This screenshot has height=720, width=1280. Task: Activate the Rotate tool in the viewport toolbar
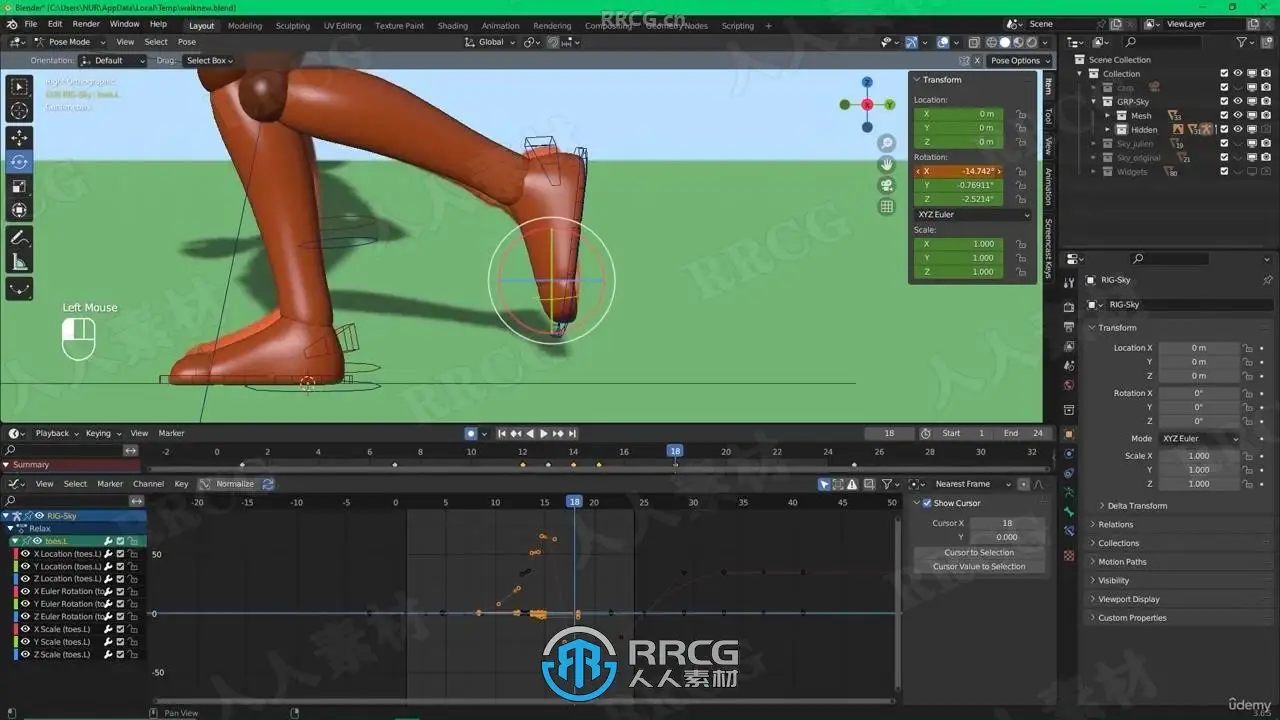(x=19, y=161)
